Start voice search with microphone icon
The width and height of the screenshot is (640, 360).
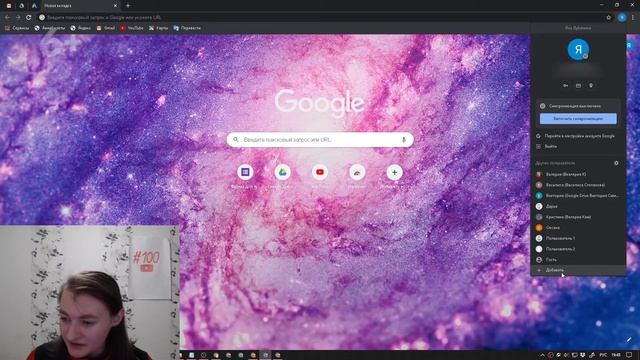[x=404, y=140]
